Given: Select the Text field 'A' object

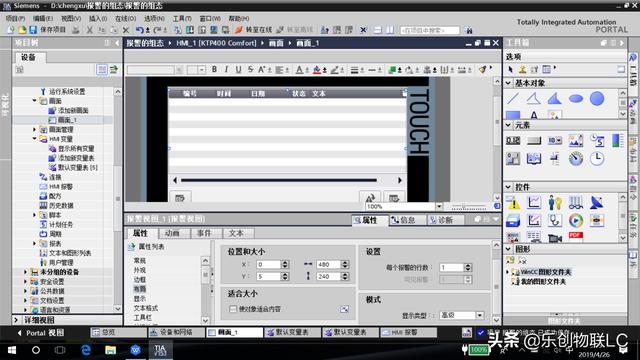Looking at the screenshot, I should (x=533, y=115).
